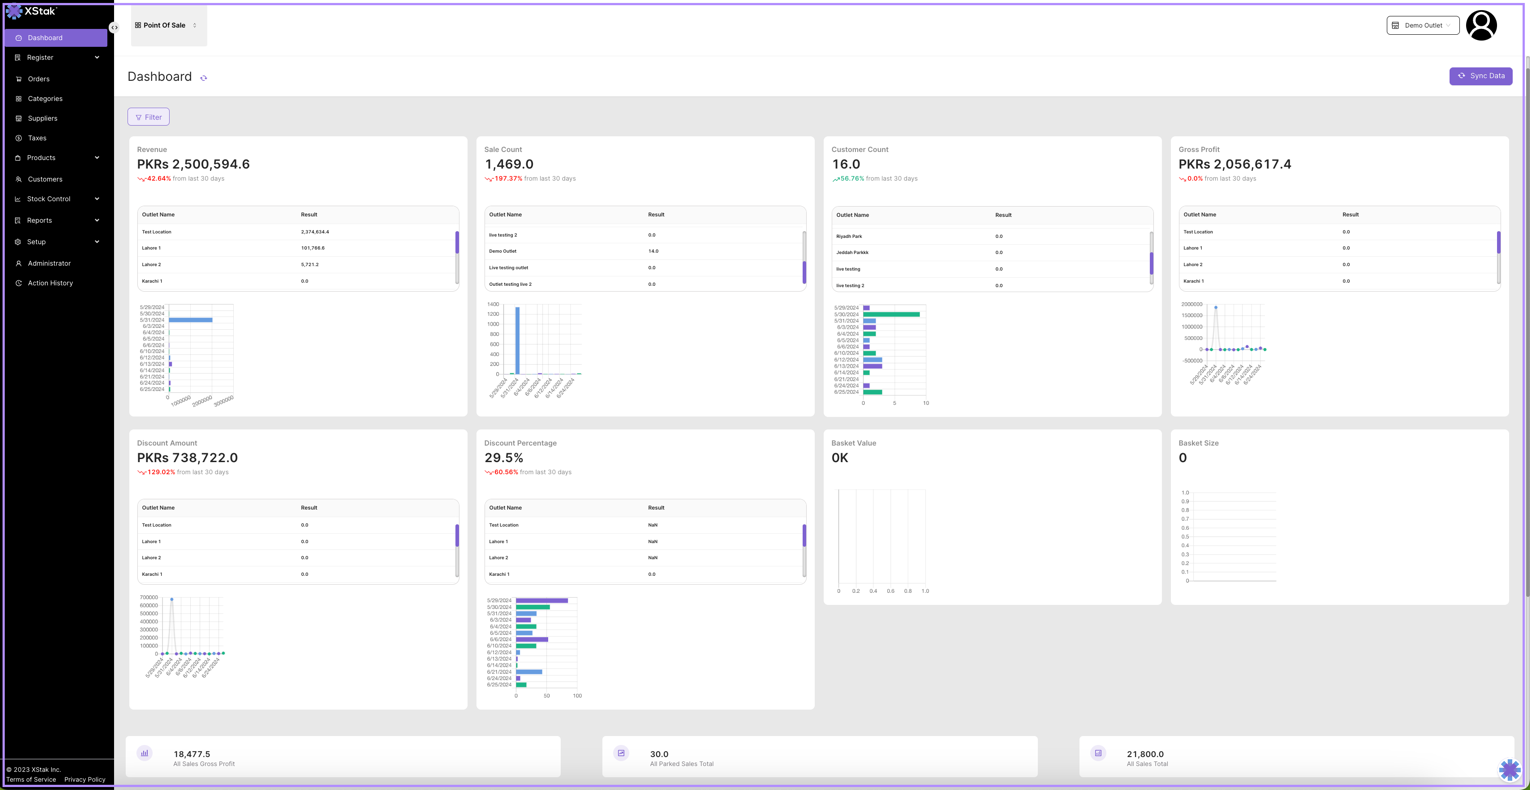
Task: Click the Revenue table scrollbar
Action: (457, 243)
